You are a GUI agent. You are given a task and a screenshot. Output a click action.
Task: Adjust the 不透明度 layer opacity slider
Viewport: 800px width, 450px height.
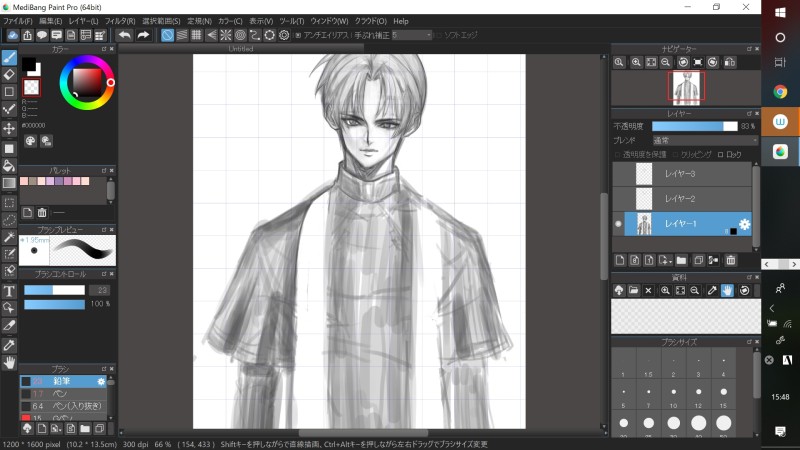coord(694,126)
